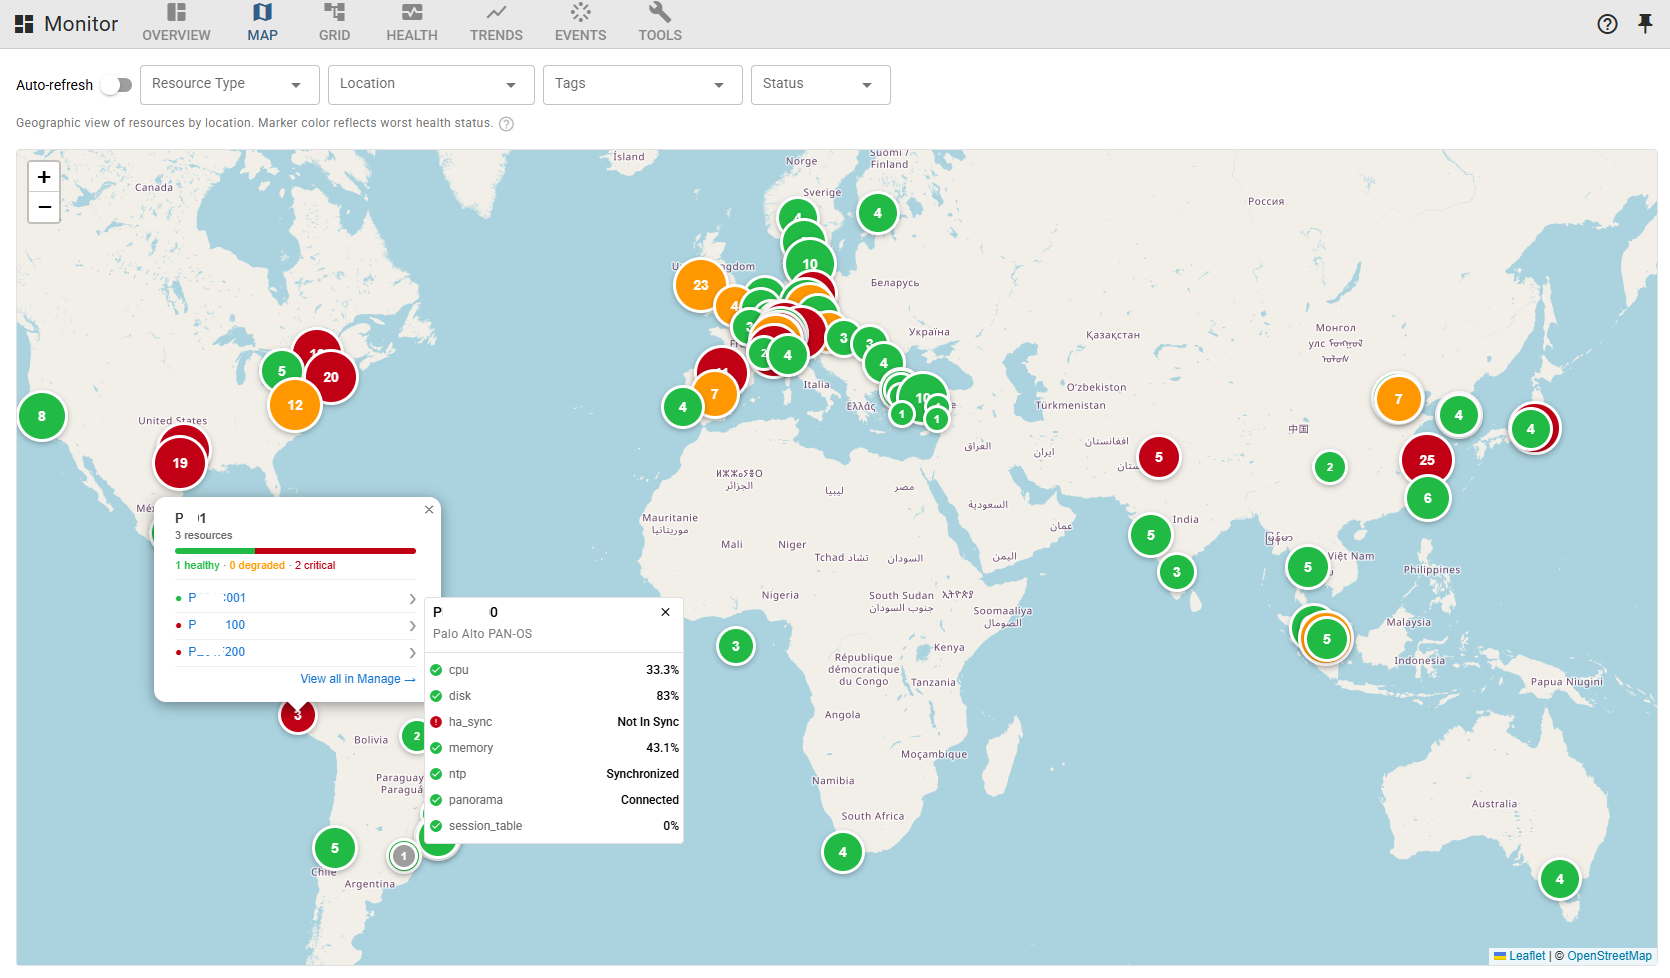Open the Tools wrench icon

coord(660,12)
